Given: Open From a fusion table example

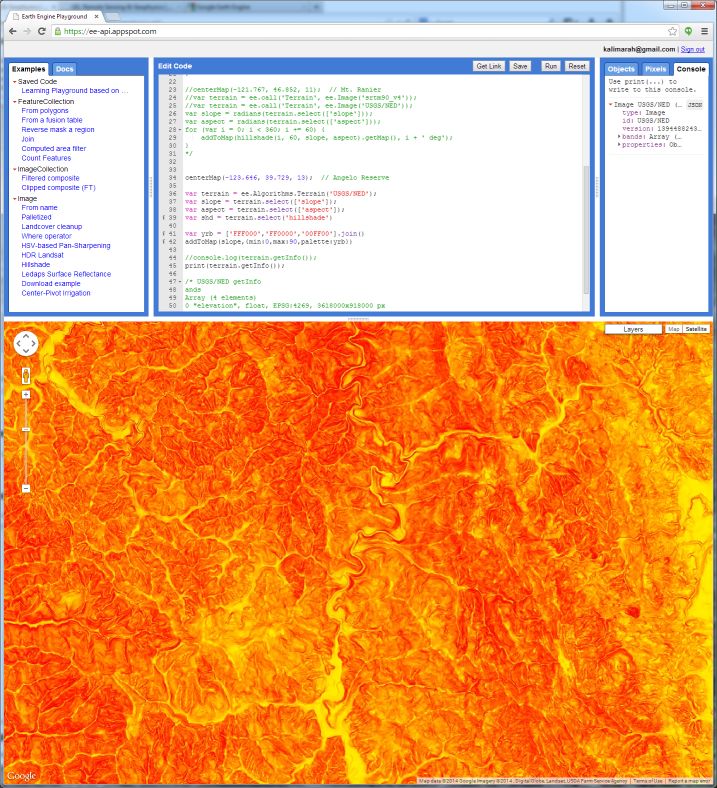Looking at the screenshot, I should [52, 120].
